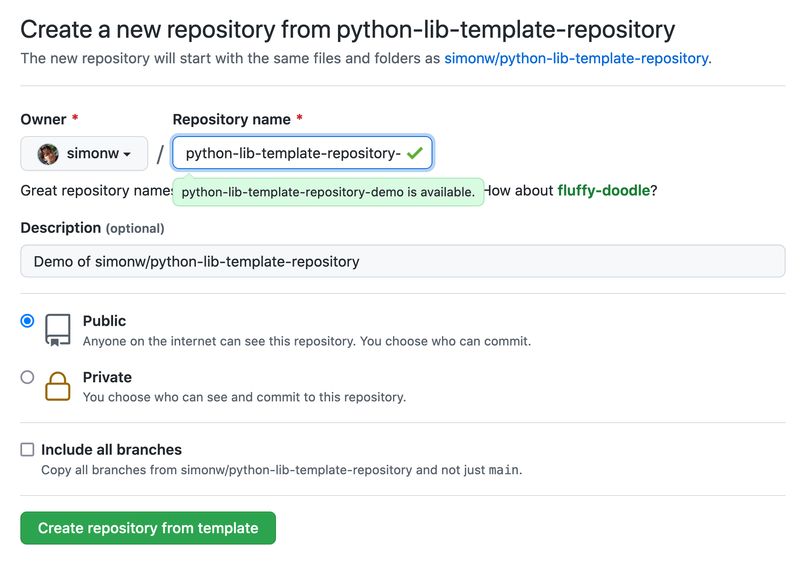Click the Private padlock icon

coord(58,386)
